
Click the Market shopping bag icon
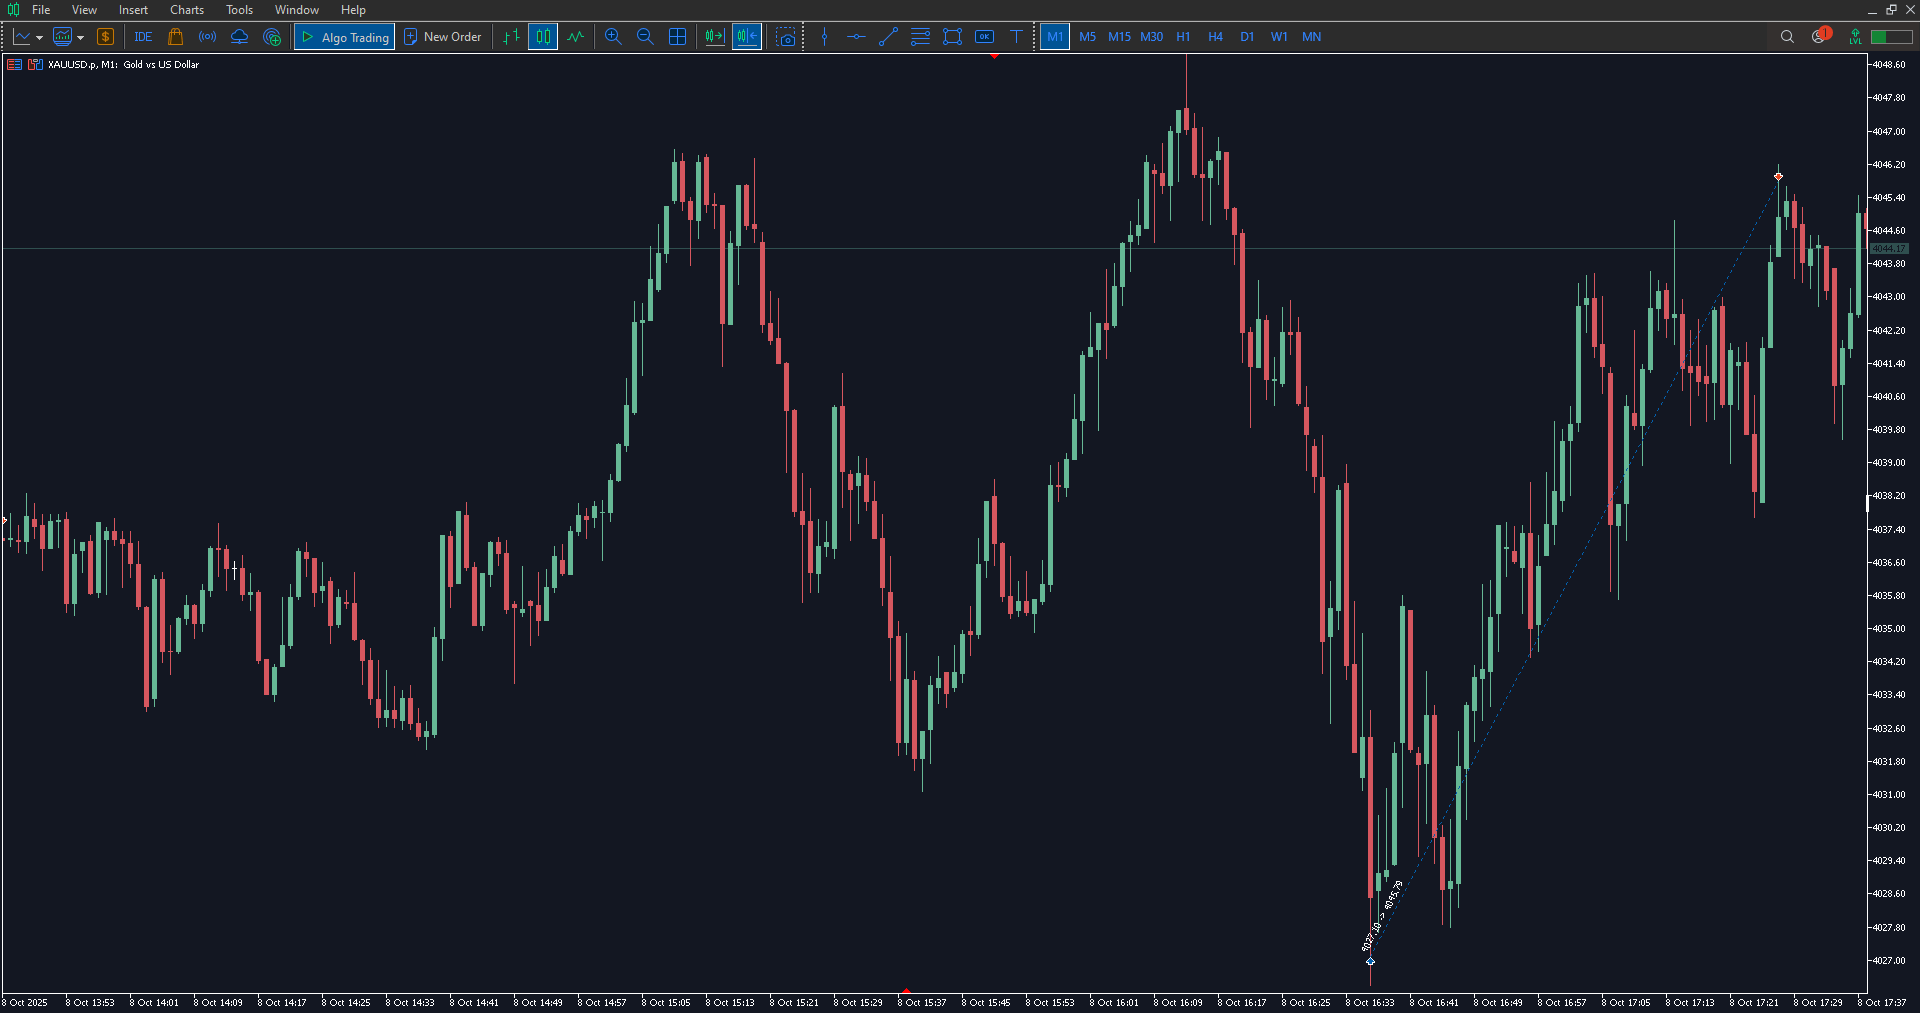click(x=176, y=37)
